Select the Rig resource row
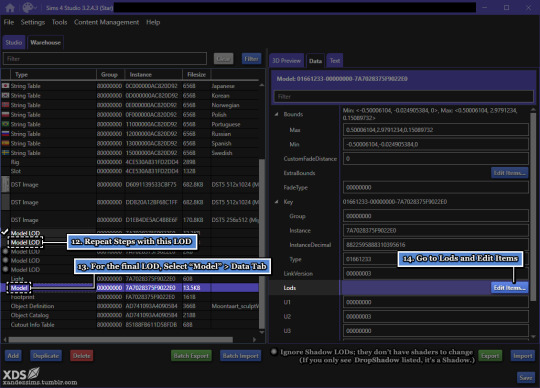Screen dimensions: 540x388 click(x=130, y=162)
